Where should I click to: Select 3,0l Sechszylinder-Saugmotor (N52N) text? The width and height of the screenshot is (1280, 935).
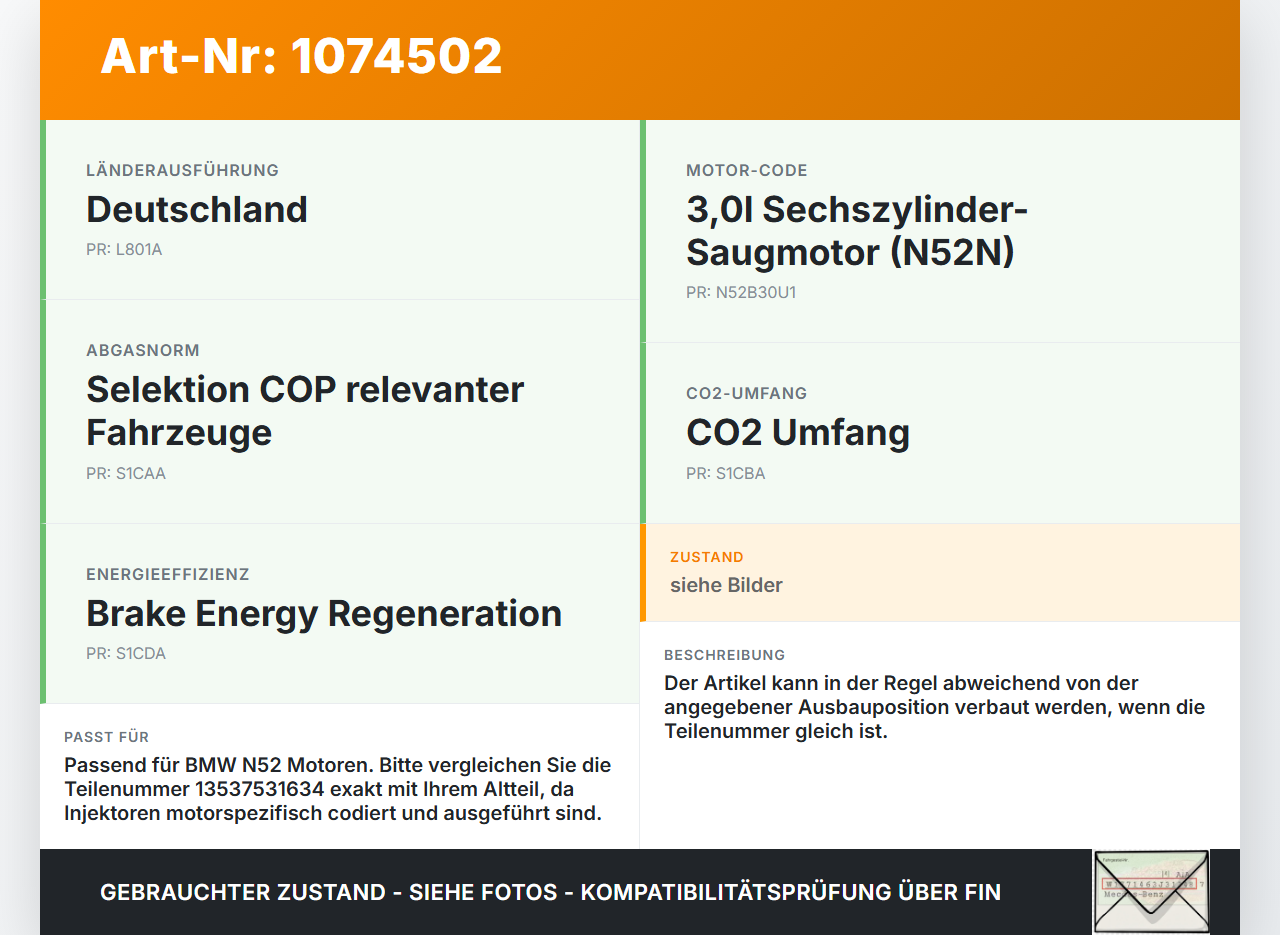point(857,230)
